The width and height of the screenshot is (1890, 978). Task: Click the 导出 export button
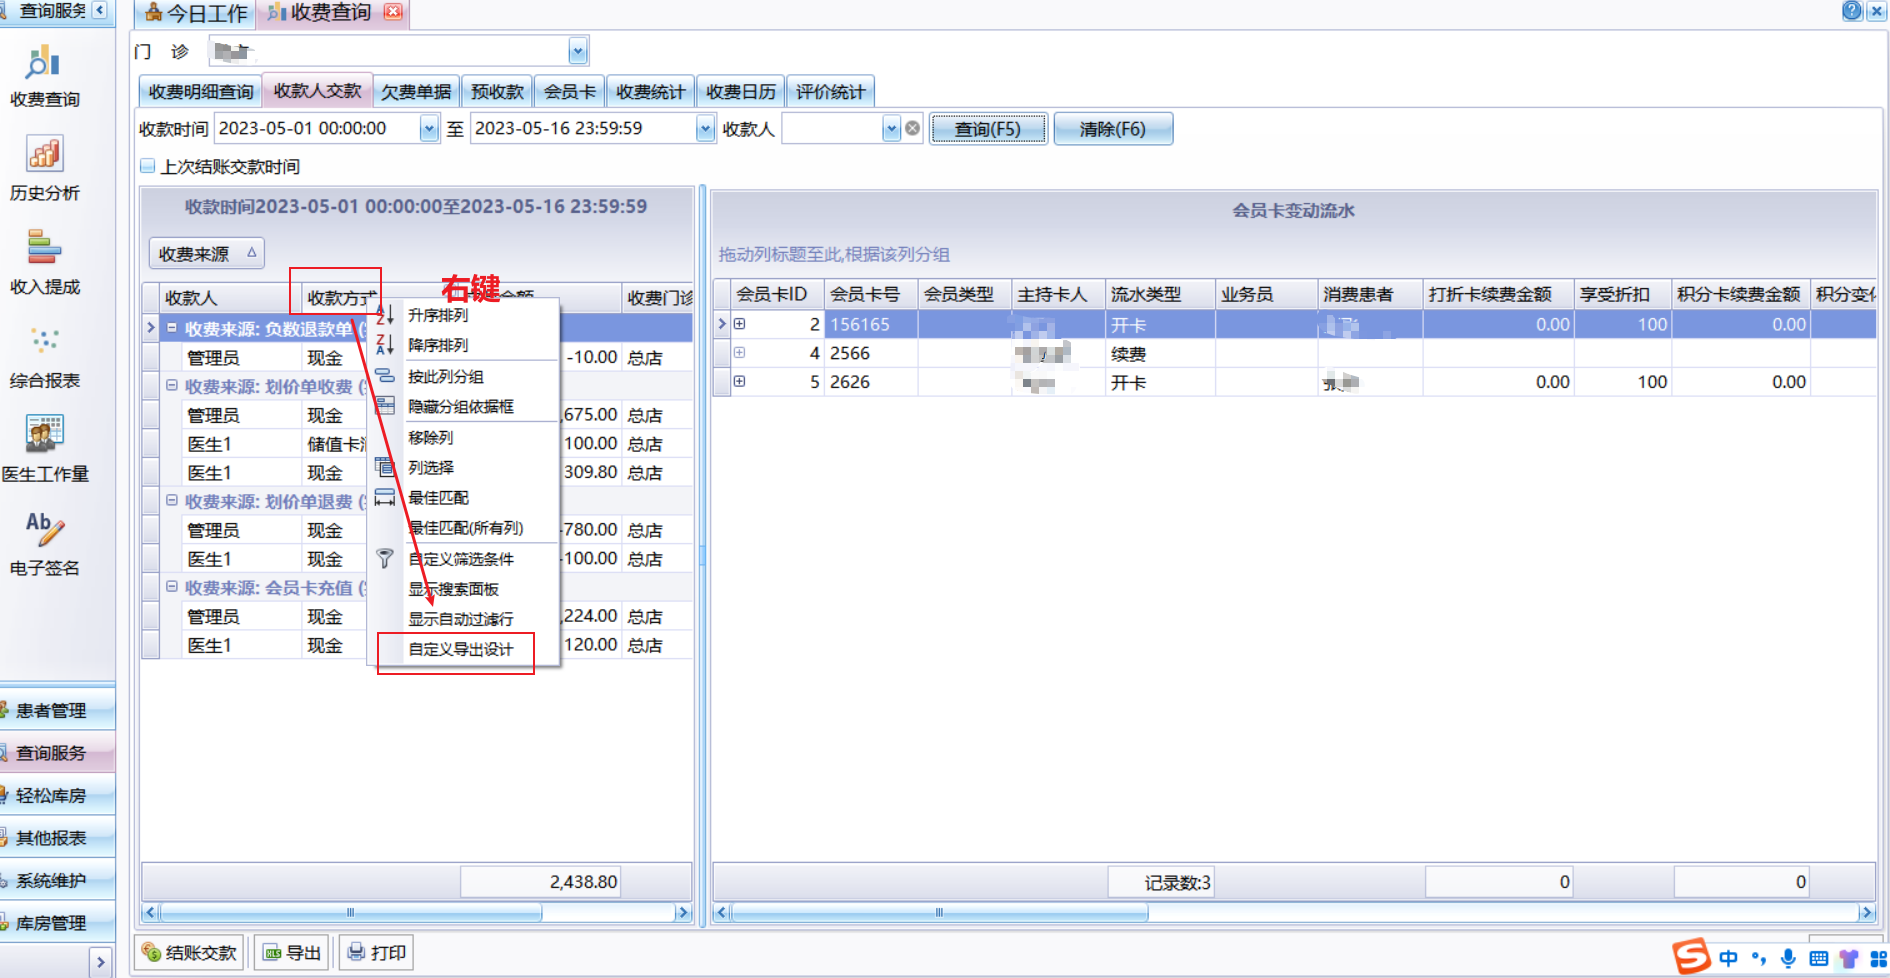pyautogui.click(x=291, y=953)
